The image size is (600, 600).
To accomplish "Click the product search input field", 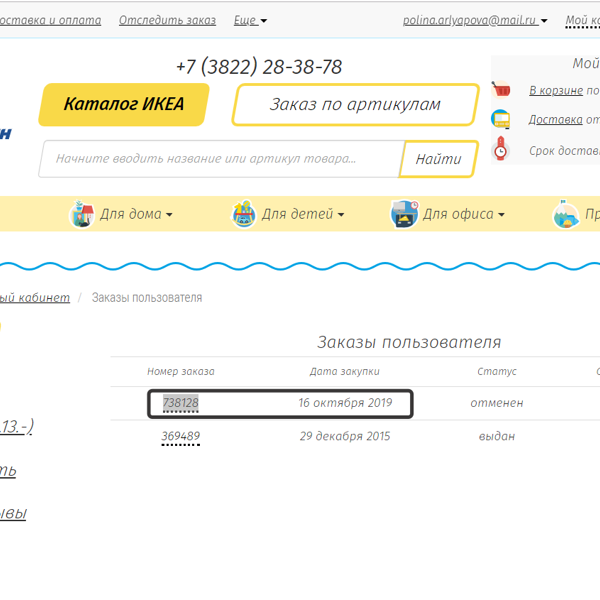I will click(x=218, y=159).
